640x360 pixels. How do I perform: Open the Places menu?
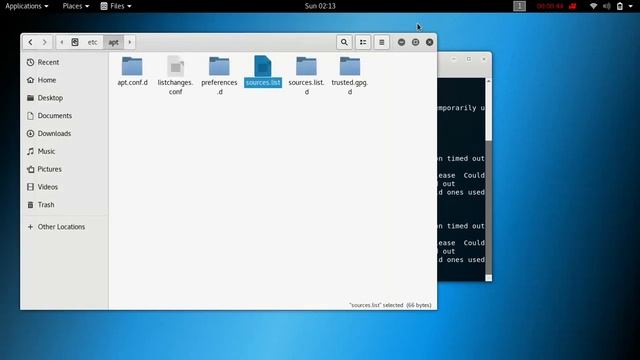76,6
